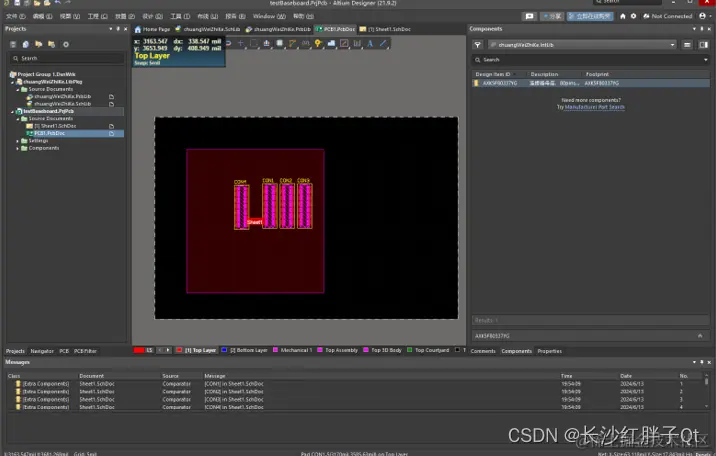Select the PCB1.PcbDoc document tab

coord(335,29)
